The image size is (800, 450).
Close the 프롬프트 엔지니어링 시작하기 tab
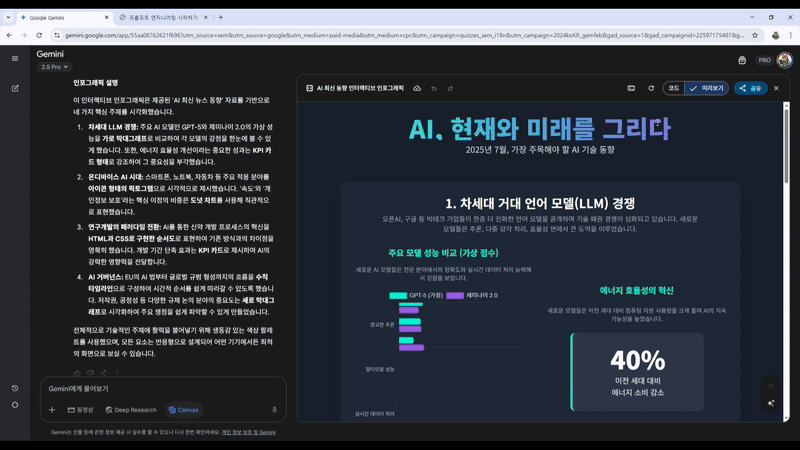click(206, 17)
